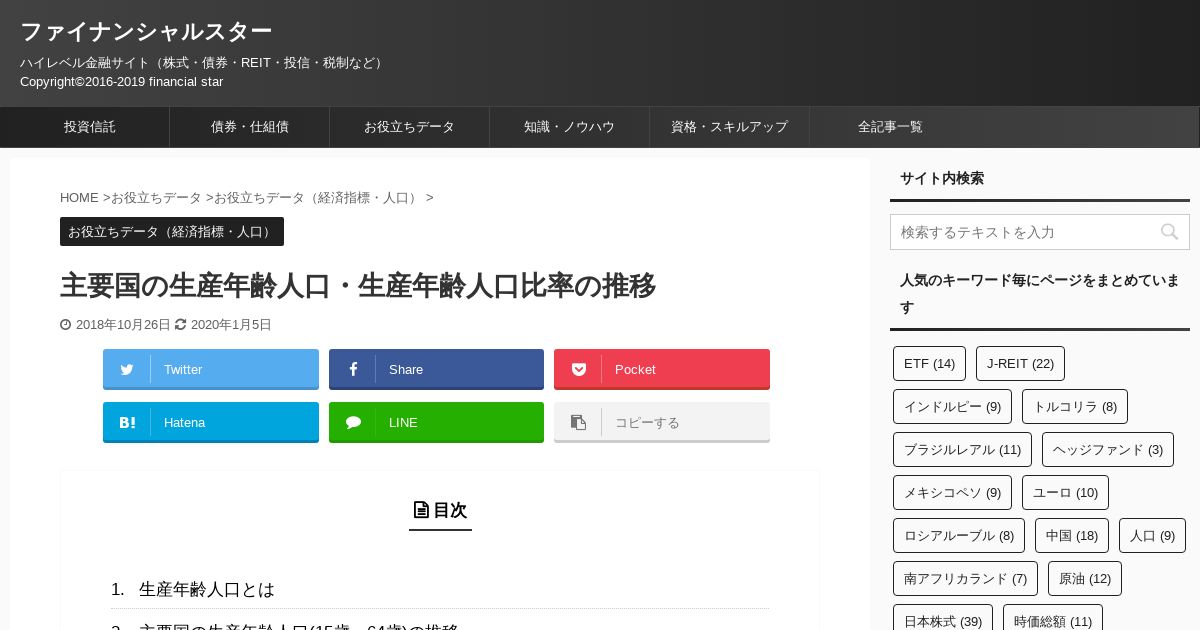Screen dimensions: 1200x630
Task: Click the Twitter bird icon
Action: pyautogui.click(x=127, y=369)
